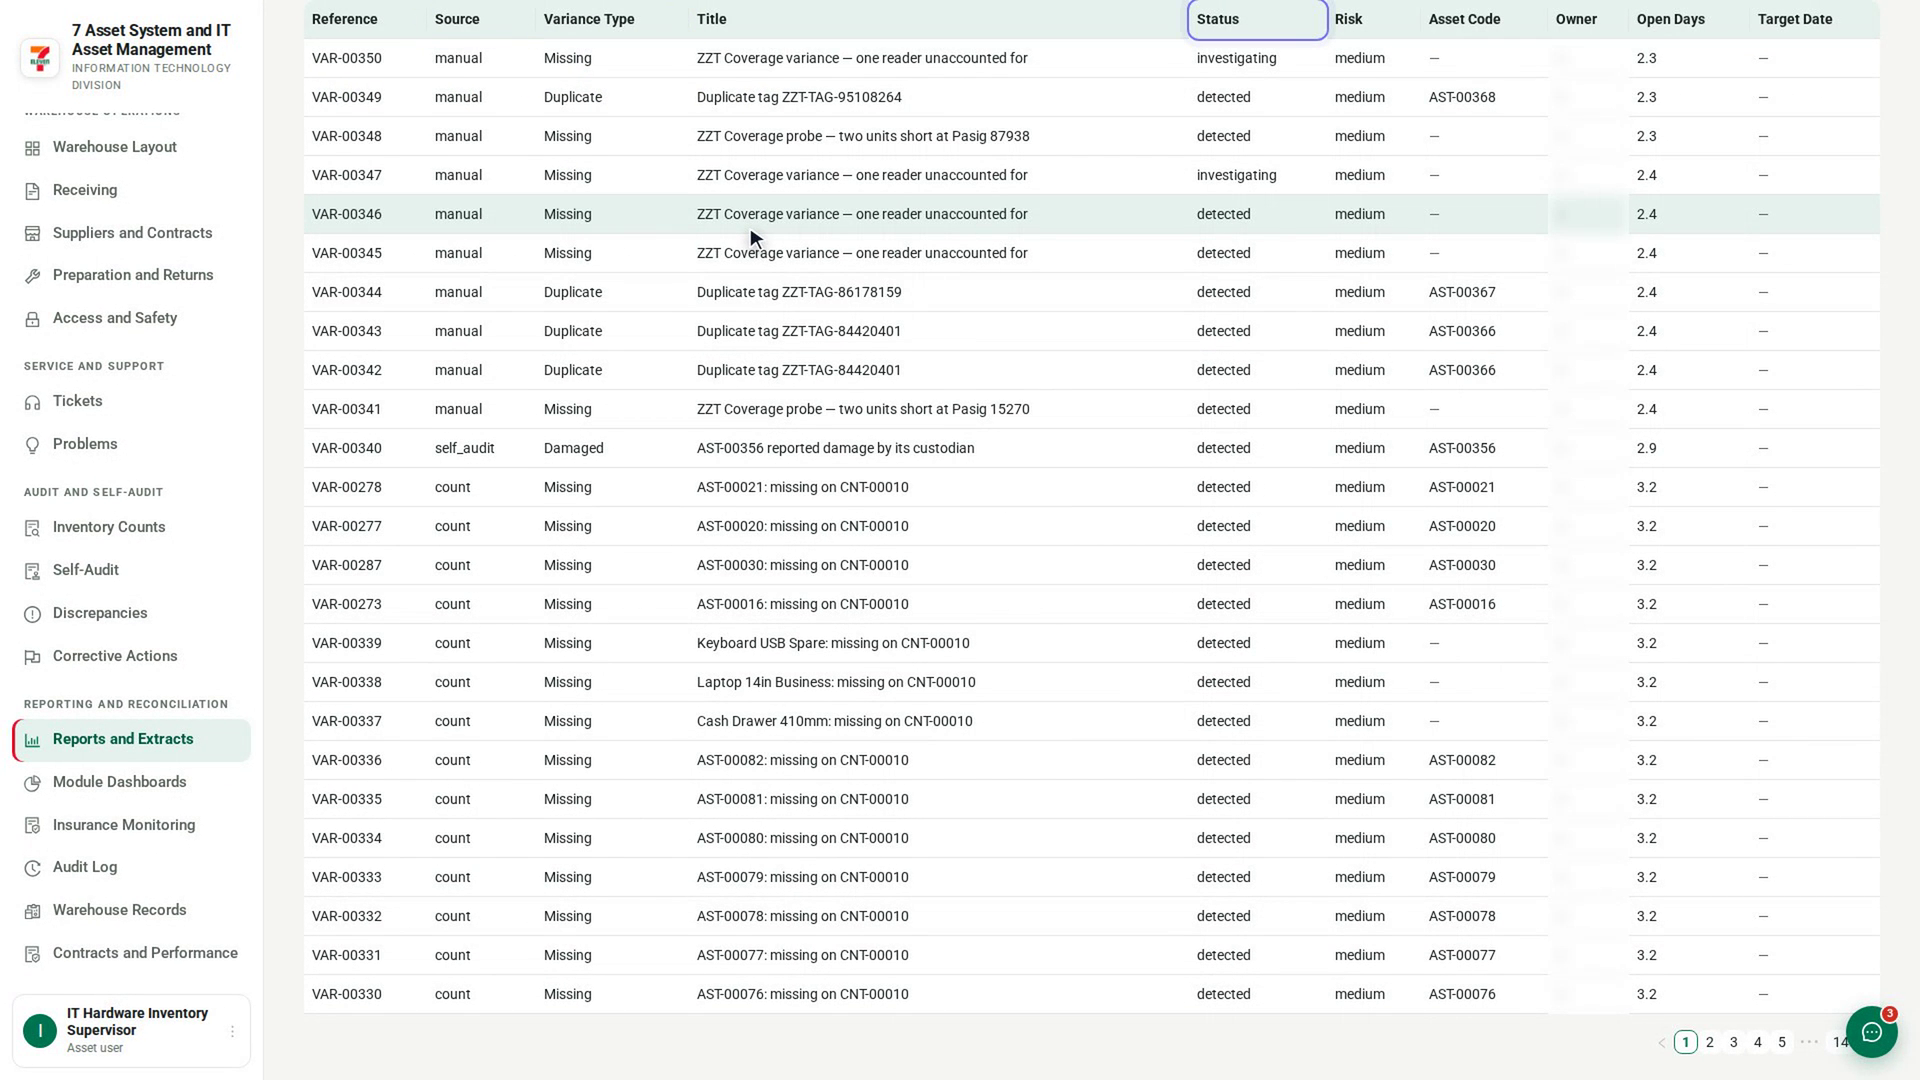Go to page 5 of results
Image resolution: width=1920 pixels, height=1080 pixels.
tap(1782, 1042)
